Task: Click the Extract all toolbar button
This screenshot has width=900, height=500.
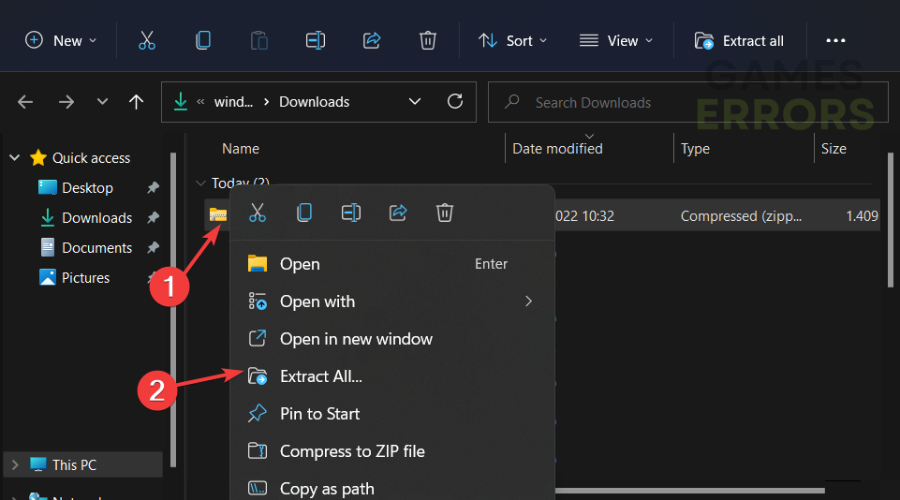Action: [739, 41]
